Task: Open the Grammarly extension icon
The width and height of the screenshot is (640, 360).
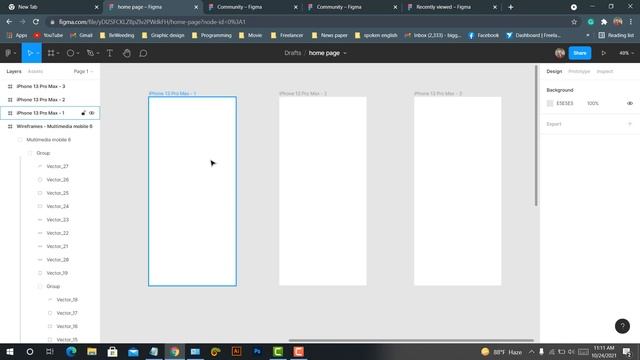Action: 591,22
